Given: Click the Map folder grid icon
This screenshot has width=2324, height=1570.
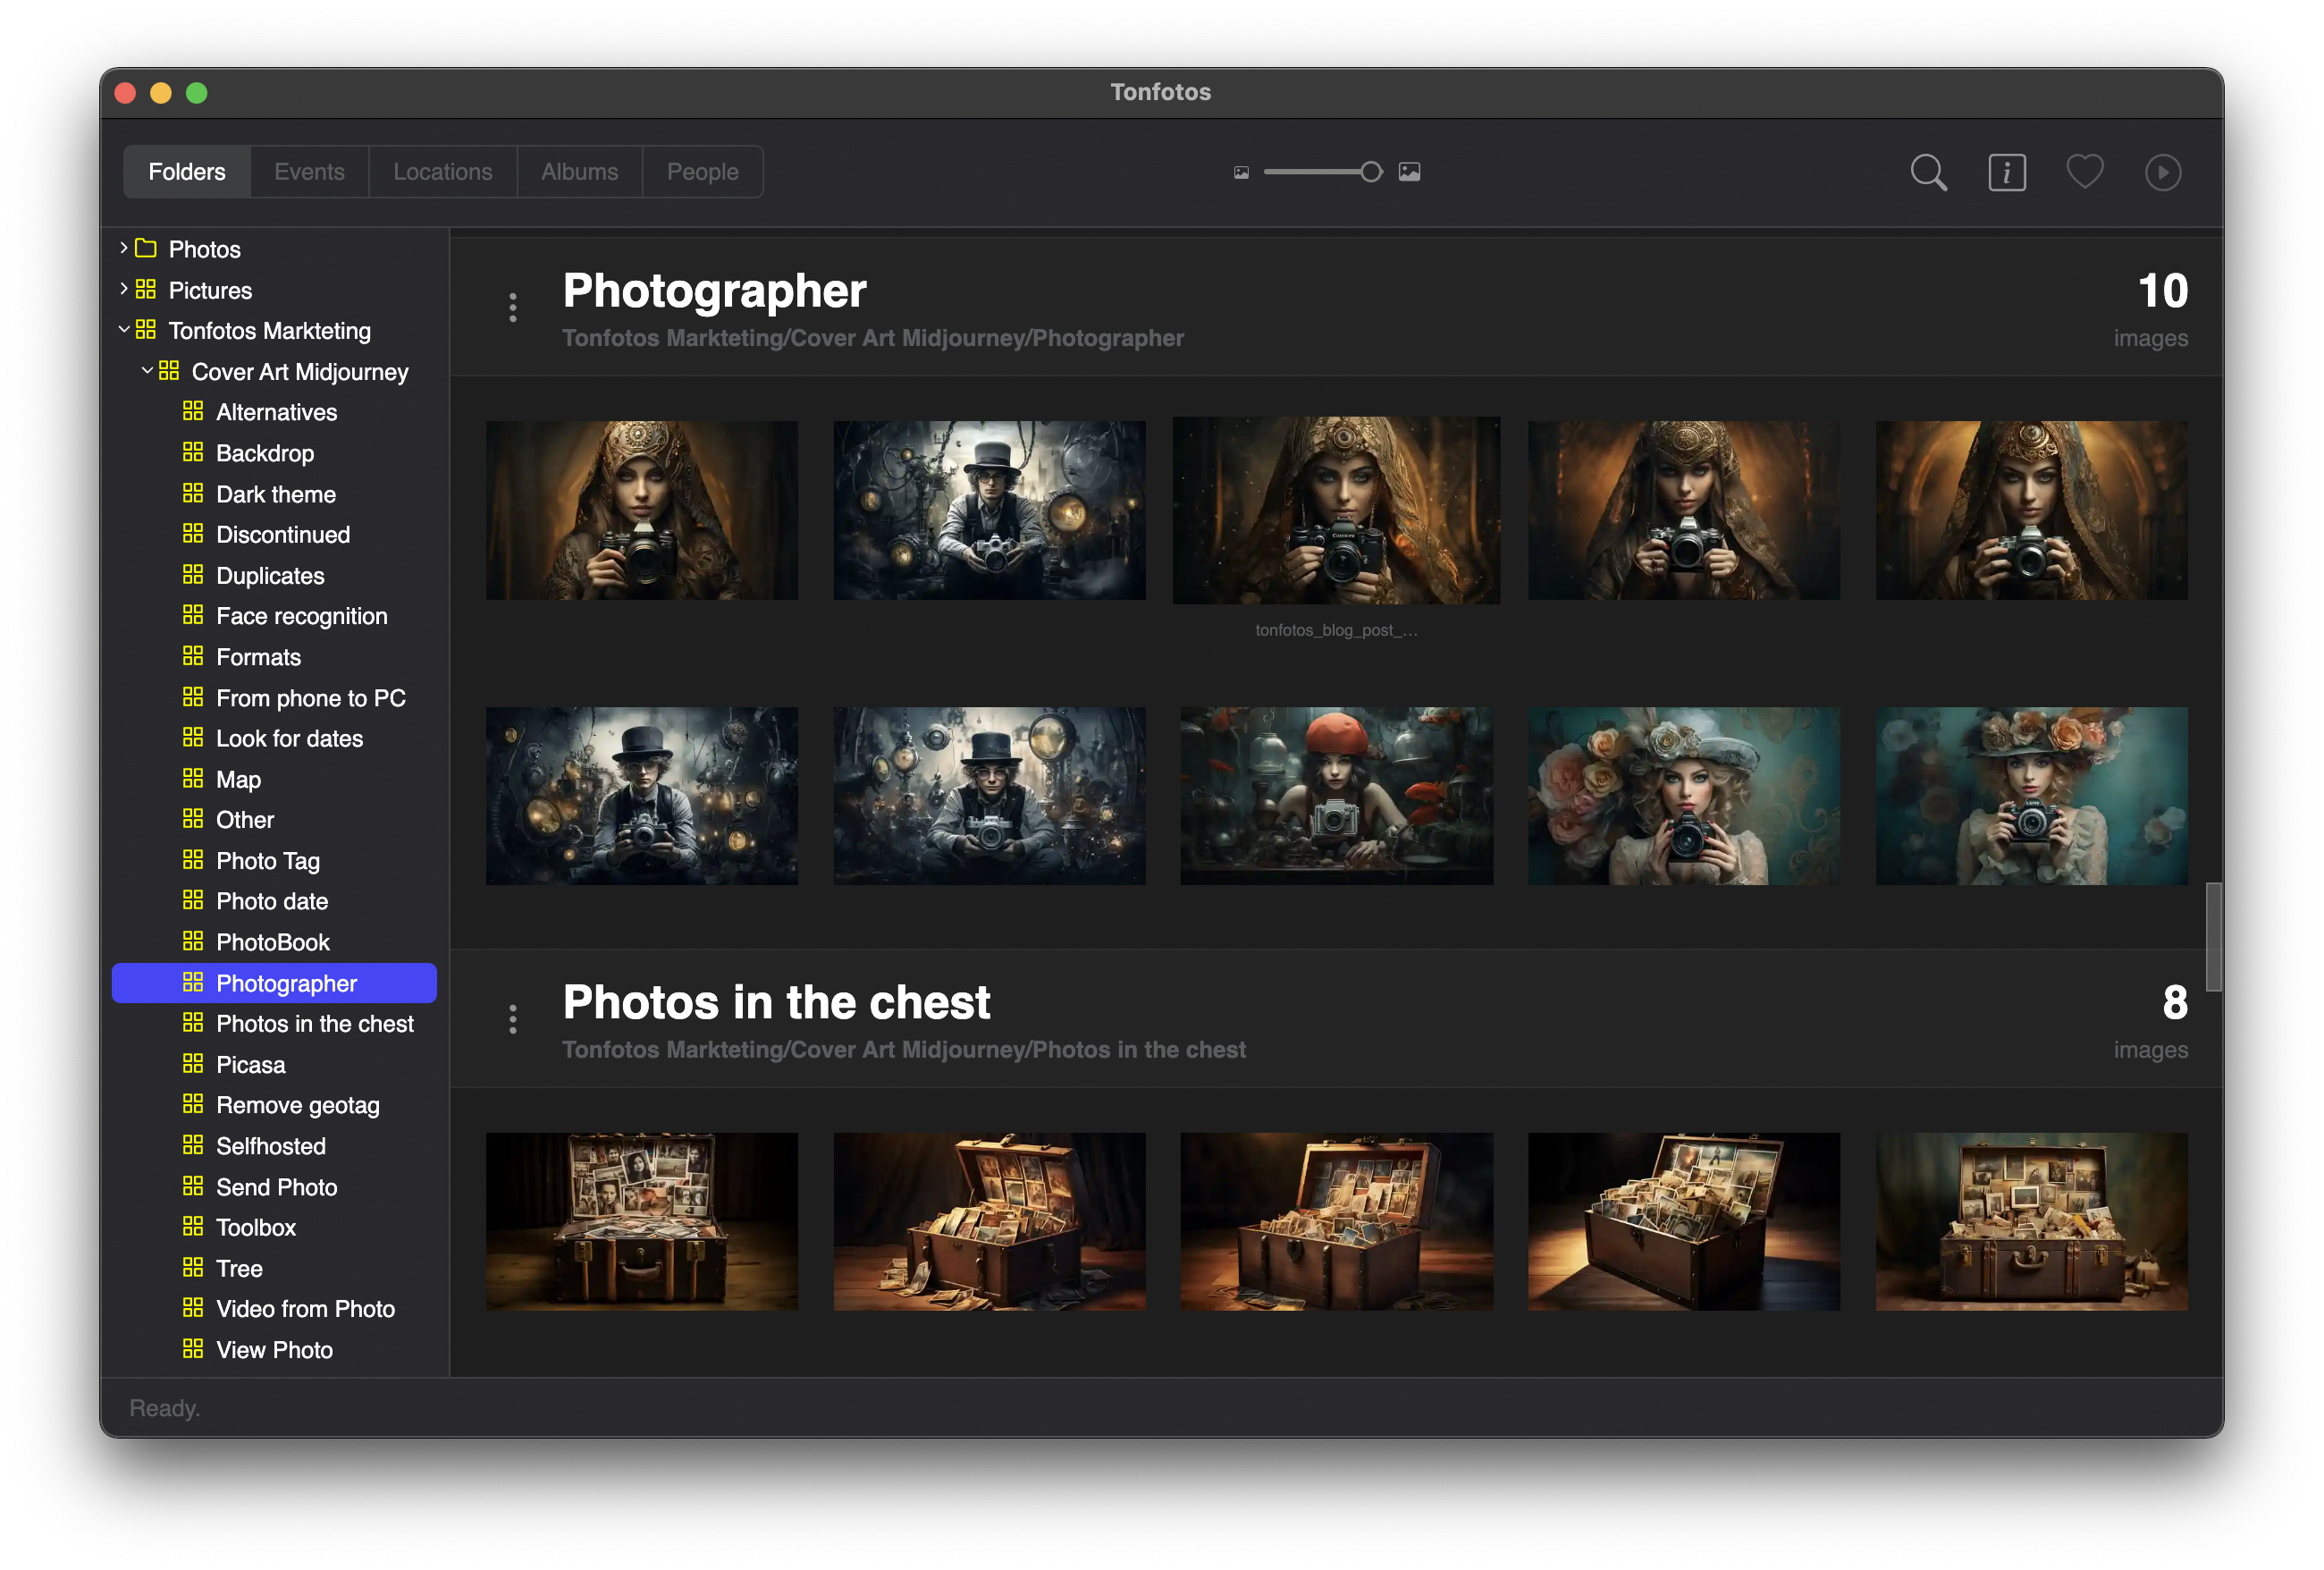Looking at the screenshot, I should 193,778.
